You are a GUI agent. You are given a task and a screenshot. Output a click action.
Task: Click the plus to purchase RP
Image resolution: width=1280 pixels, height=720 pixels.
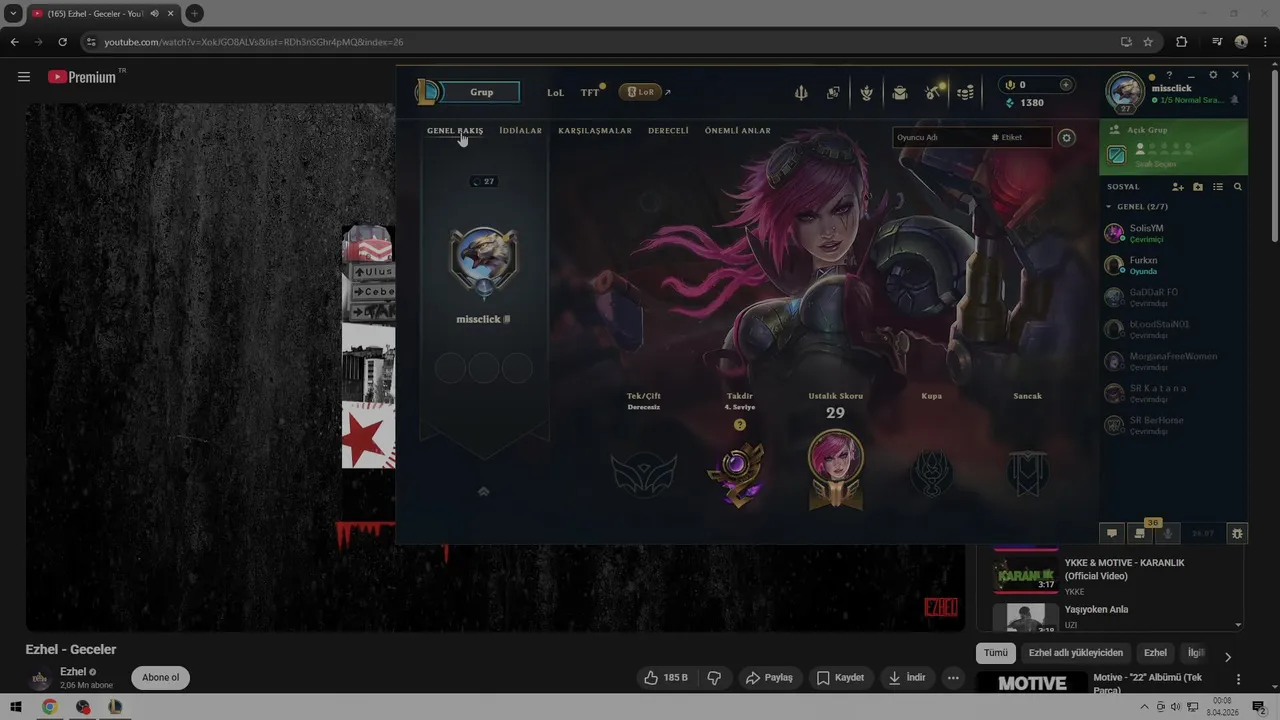[x=1066, y=85]
